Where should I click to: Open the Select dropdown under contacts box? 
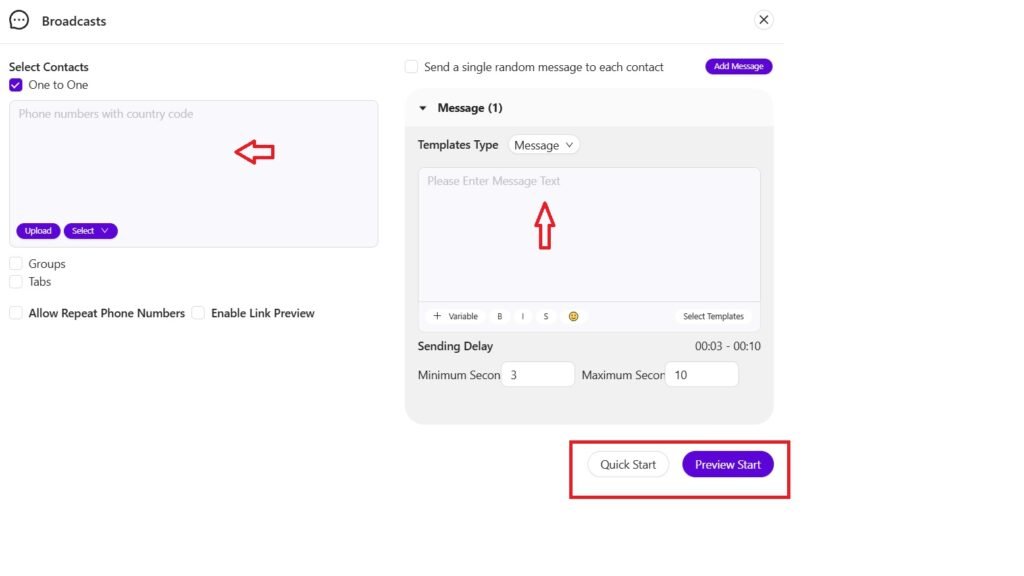(x=90, y=231)
